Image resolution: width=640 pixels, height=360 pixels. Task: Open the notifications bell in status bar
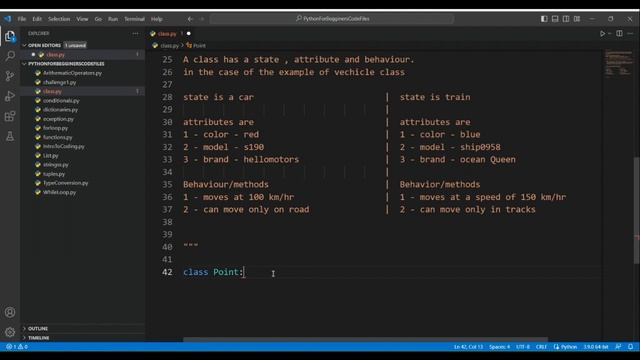(x=631, y=347)
